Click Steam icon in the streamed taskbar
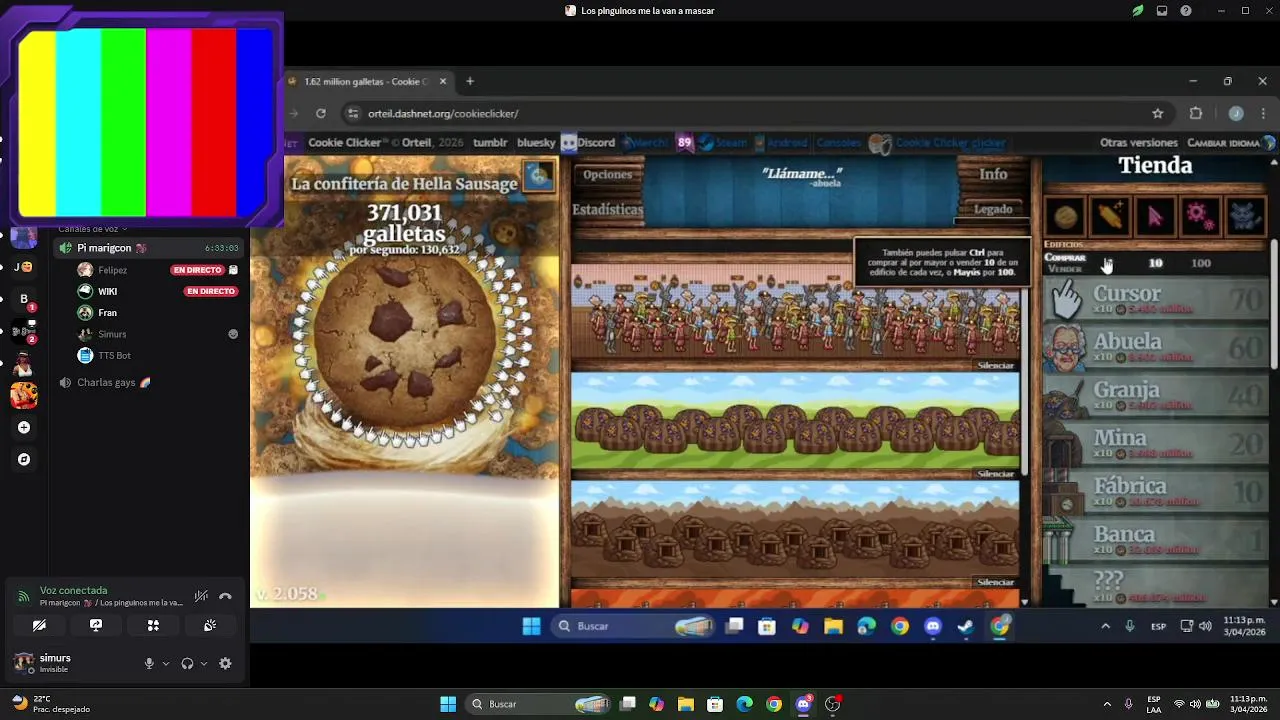The image size is (1280, 720). click(x=966, y=626)
